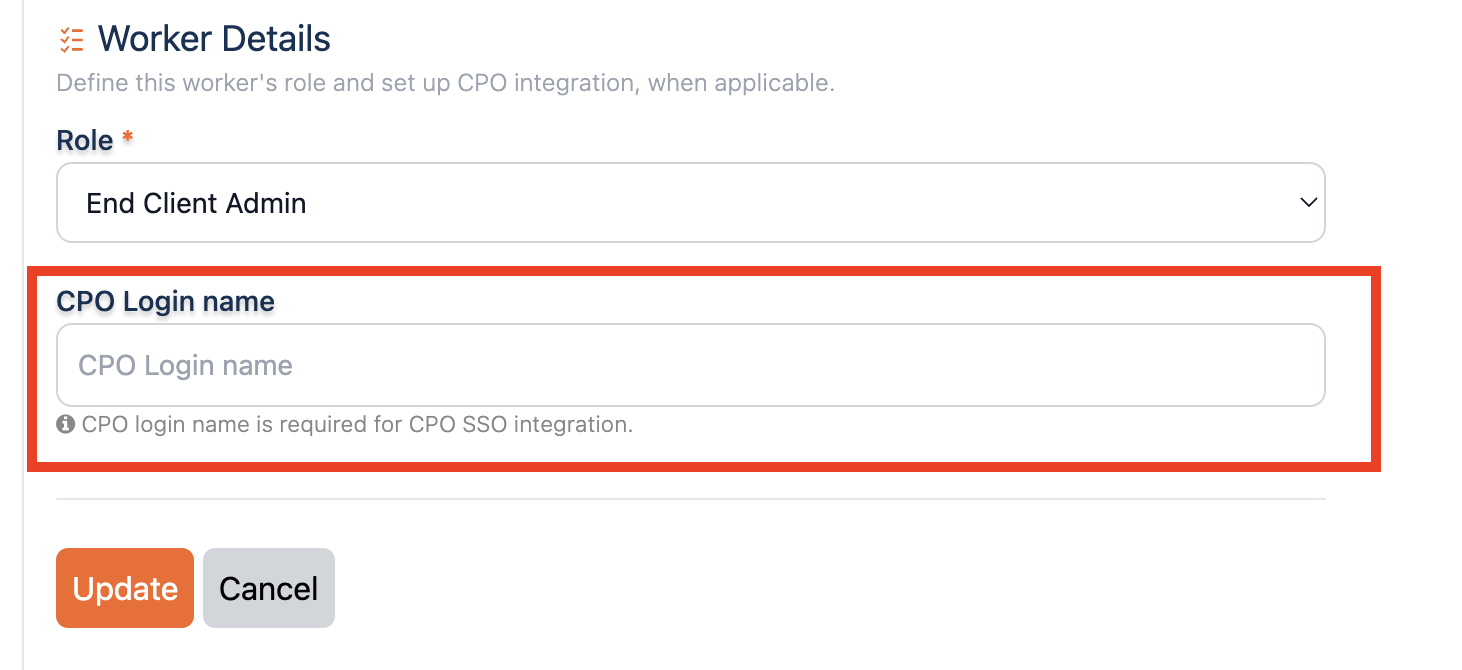Click the left vertical border line
The image size is (1462, 670).
23,335
